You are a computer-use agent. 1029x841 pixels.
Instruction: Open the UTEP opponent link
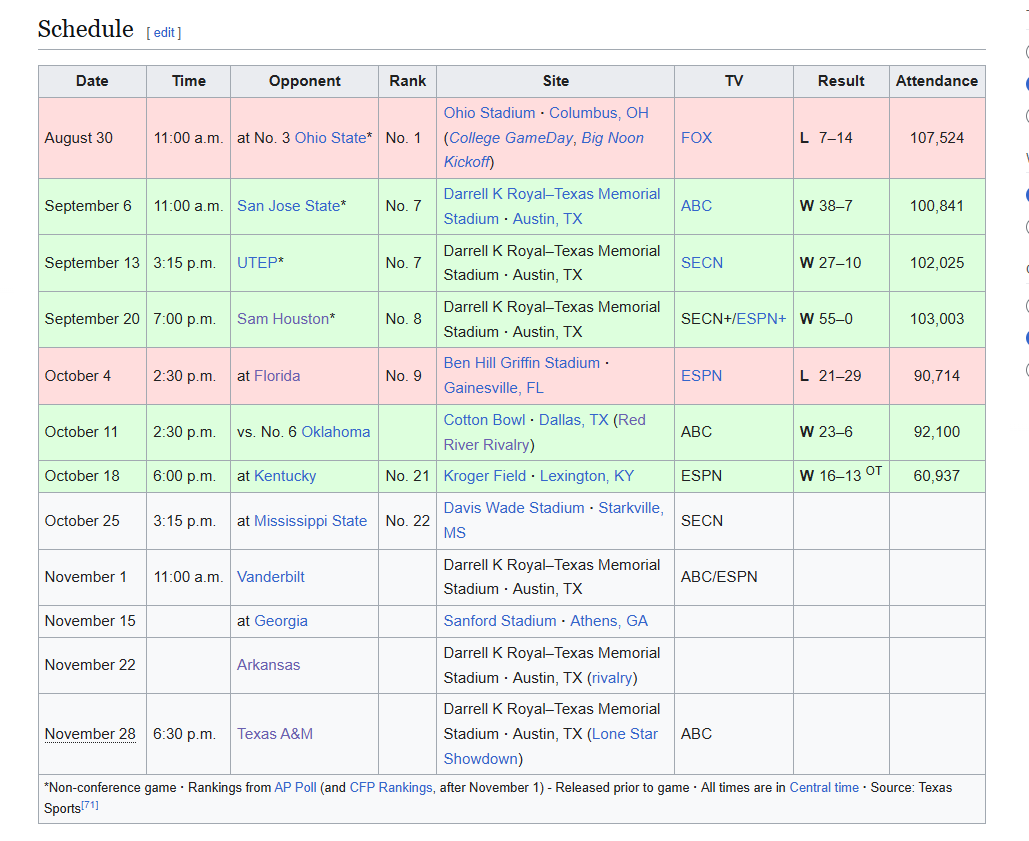point(257,263)
